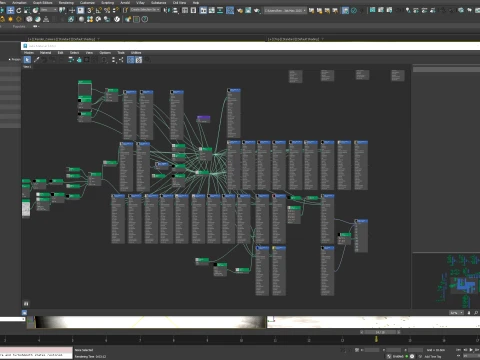Open the Align tool flyout
Screen dimensions: 480x360
pyautogui.click(x=175, y=10)
